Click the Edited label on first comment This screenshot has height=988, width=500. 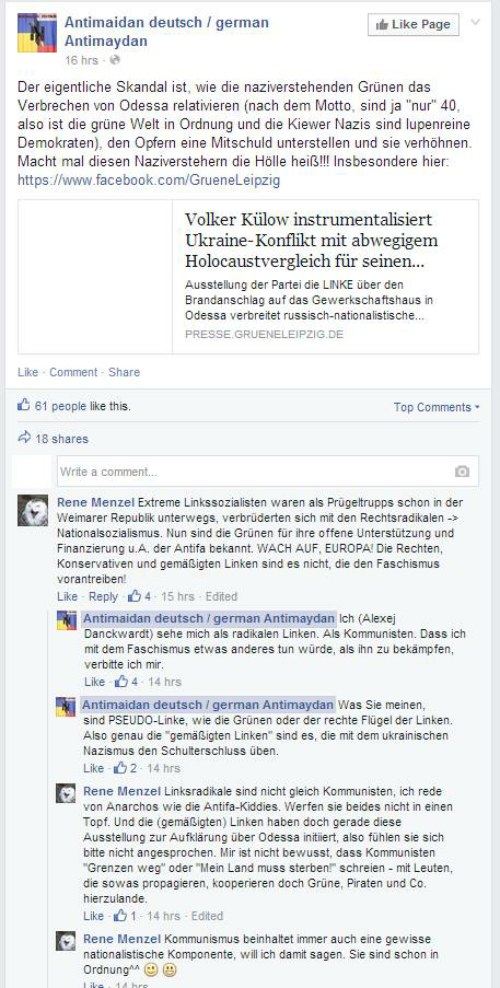coord(221,596)
